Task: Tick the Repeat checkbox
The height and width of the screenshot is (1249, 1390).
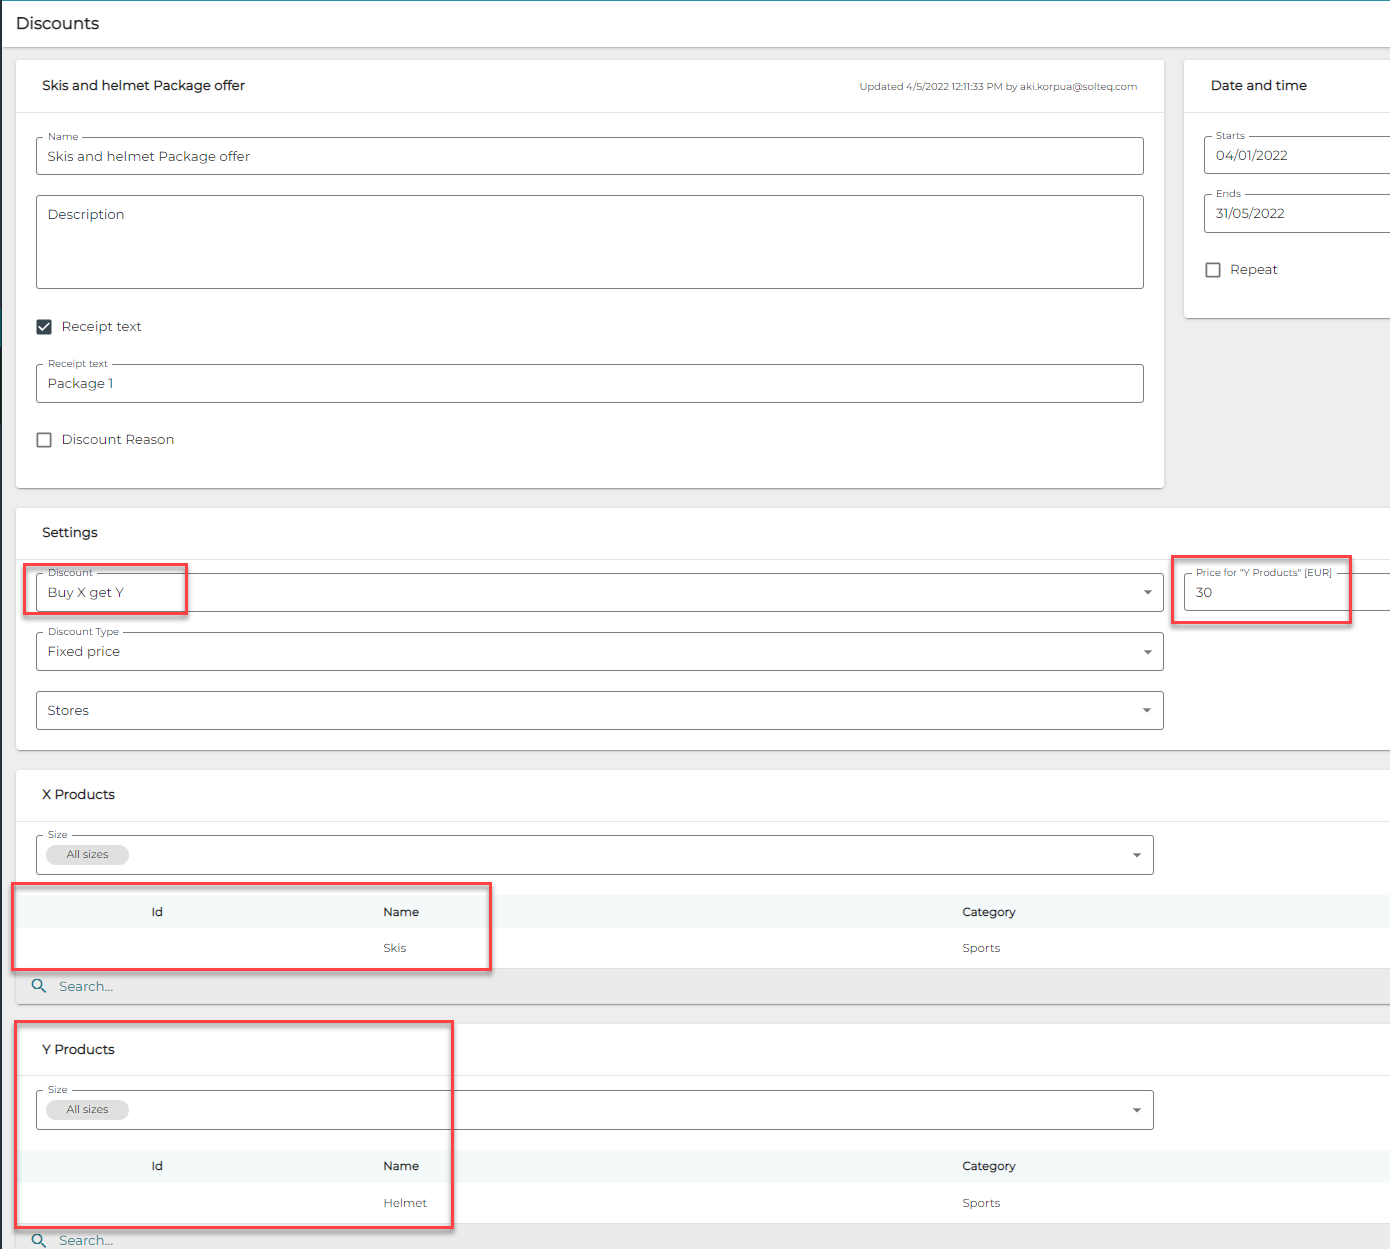Action: click(x=1213, y=270)
